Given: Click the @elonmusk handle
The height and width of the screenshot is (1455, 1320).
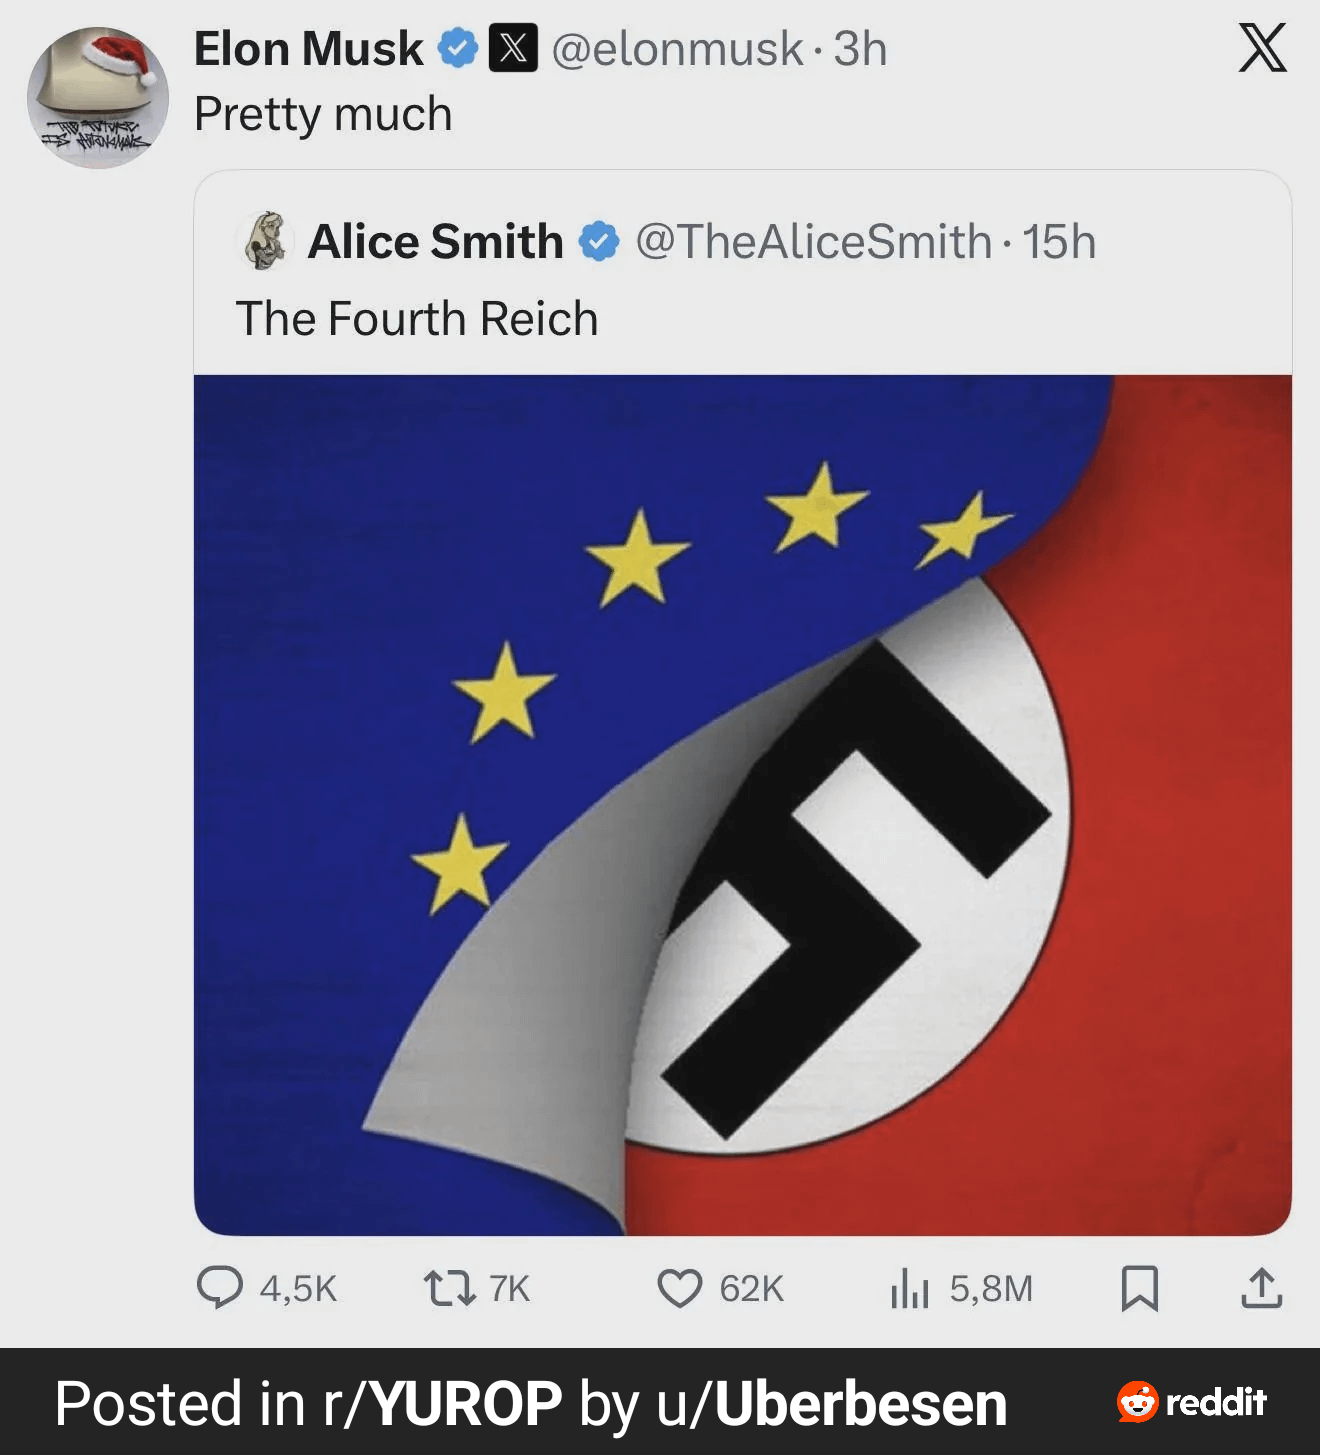Looking at the screenshot, I should point(677,48).
